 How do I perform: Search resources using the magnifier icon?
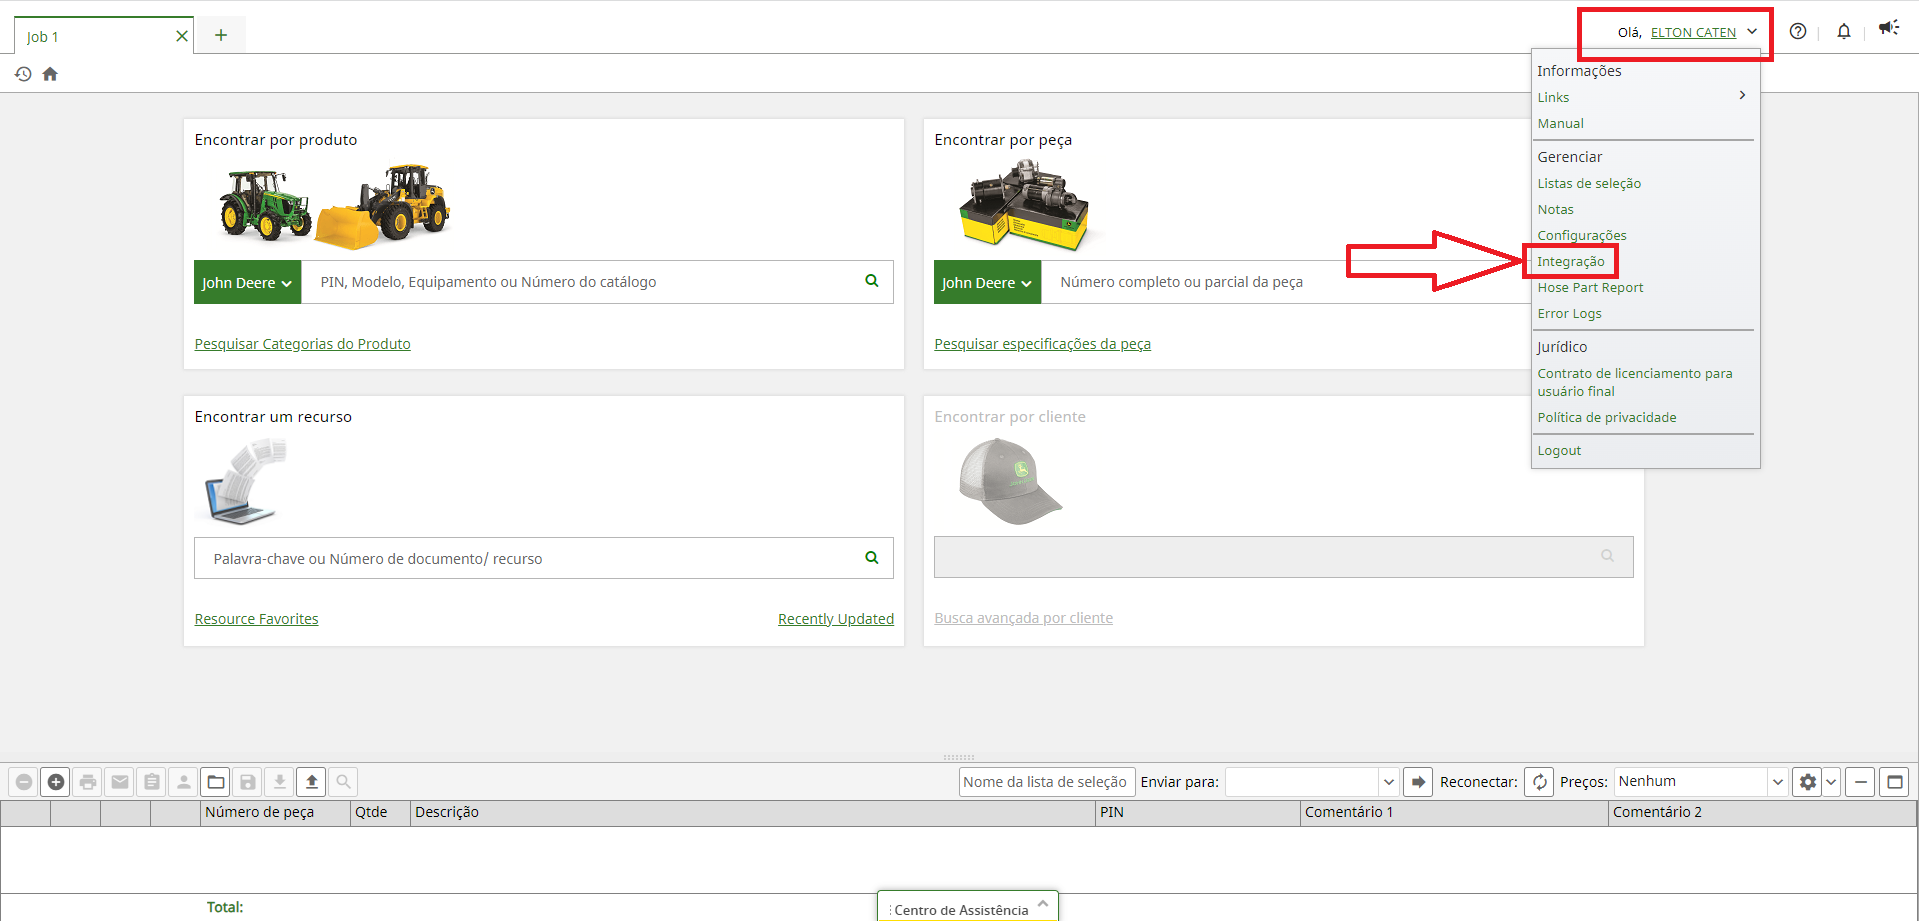pyautogui.click(x=872, y=558)
